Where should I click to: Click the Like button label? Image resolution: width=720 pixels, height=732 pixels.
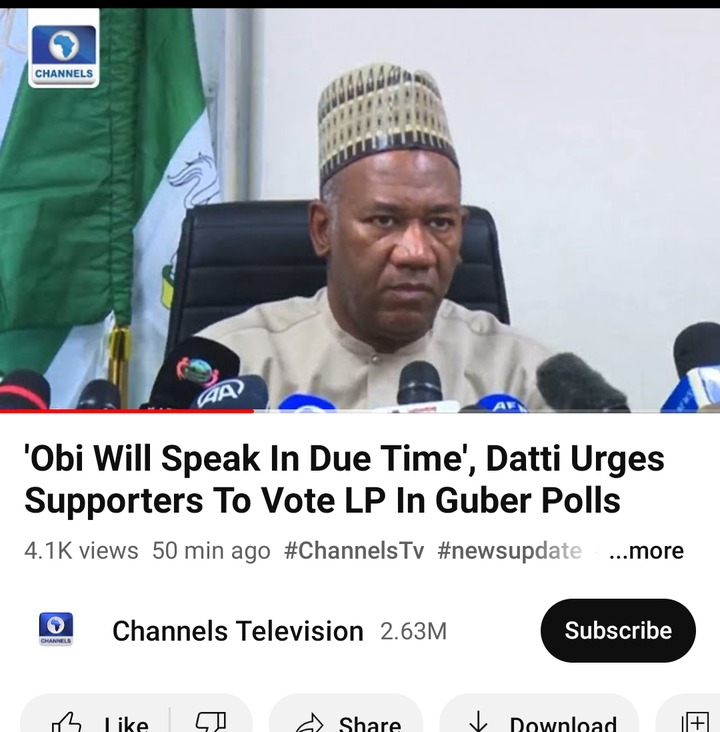click(x=126, y=724)
